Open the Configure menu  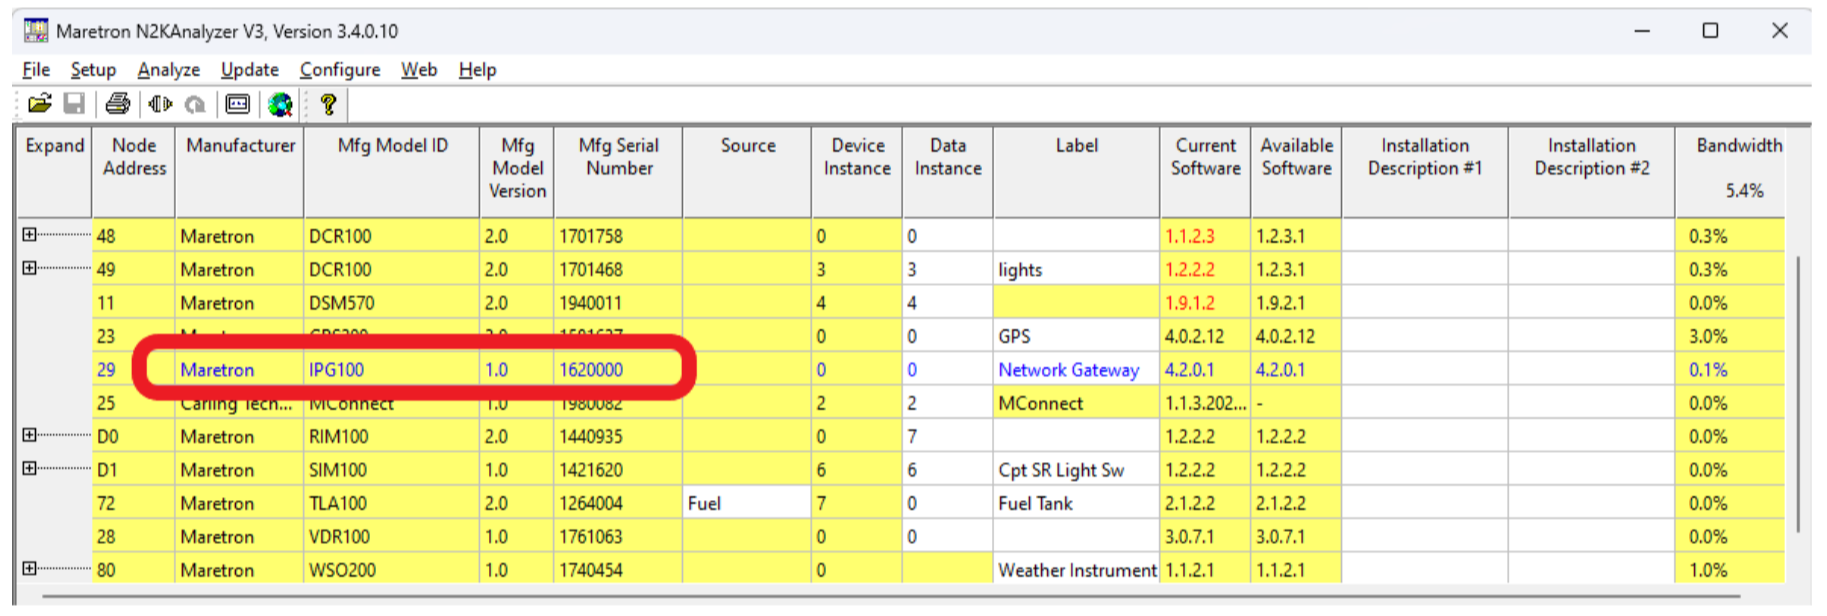340,69
